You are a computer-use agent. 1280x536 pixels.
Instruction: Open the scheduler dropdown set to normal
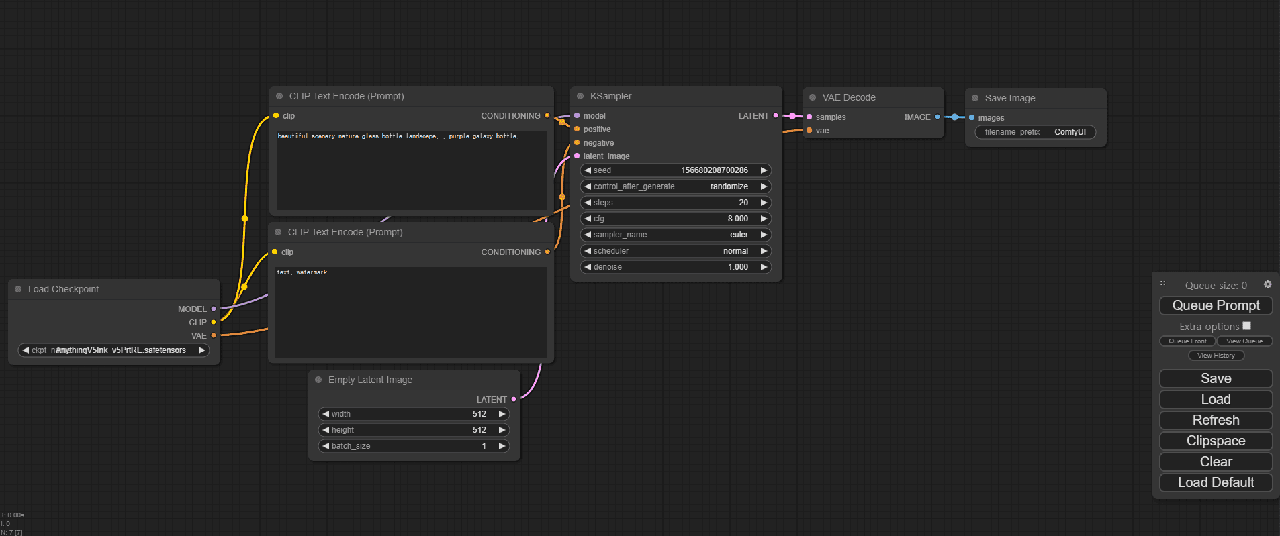pos(676,251)
